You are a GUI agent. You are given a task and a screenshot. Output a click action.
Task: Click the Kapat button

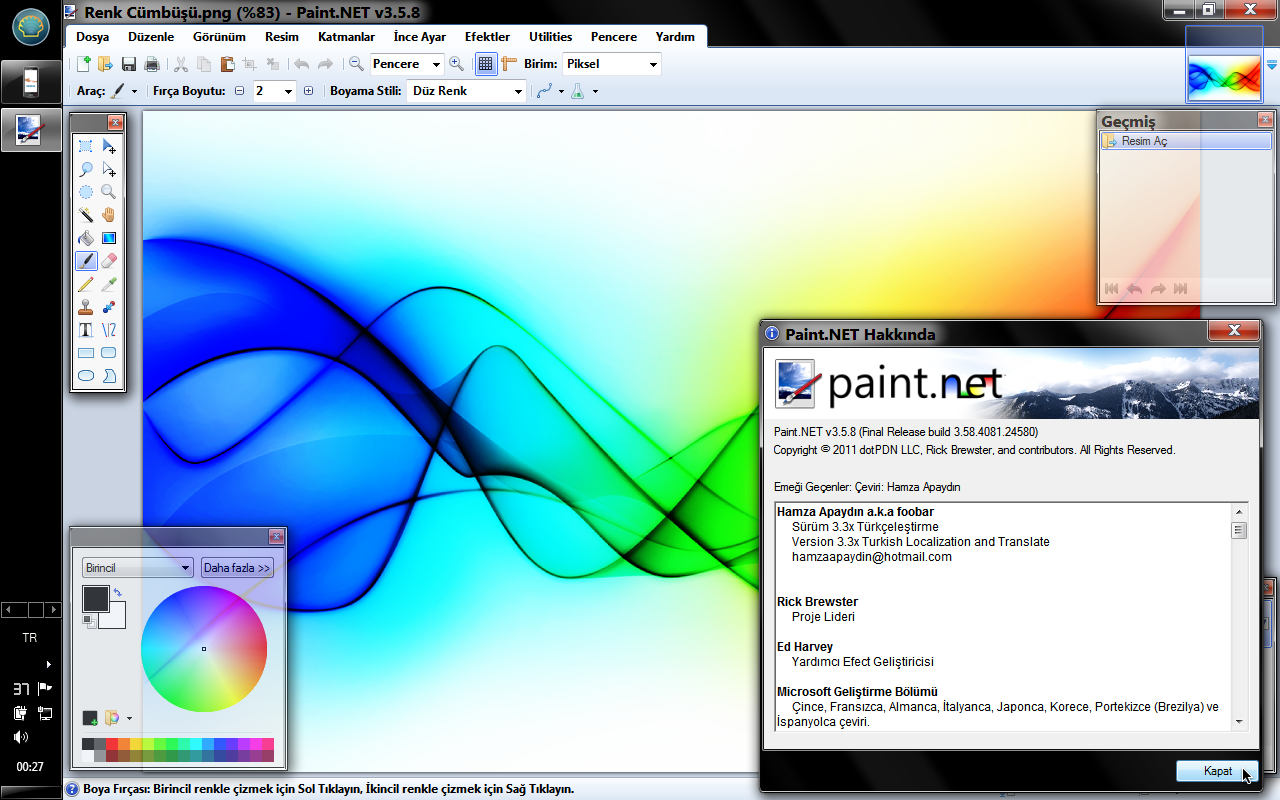click(x=1218, y=770)
